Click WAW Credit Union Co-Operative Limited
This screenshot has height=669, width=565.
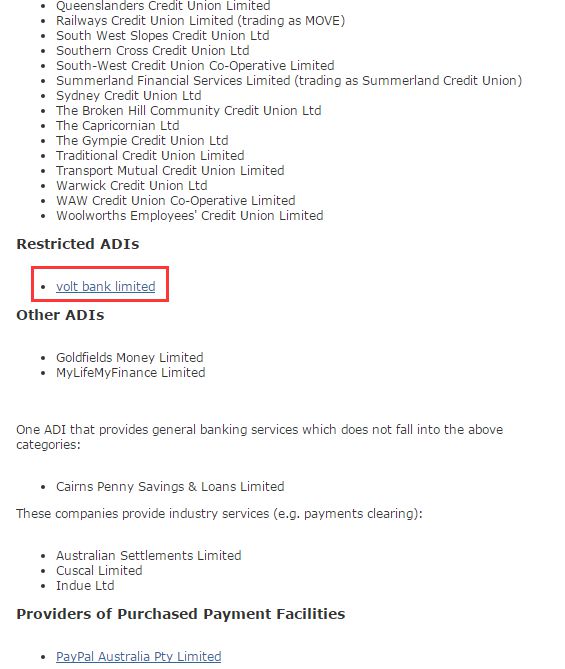175,201
